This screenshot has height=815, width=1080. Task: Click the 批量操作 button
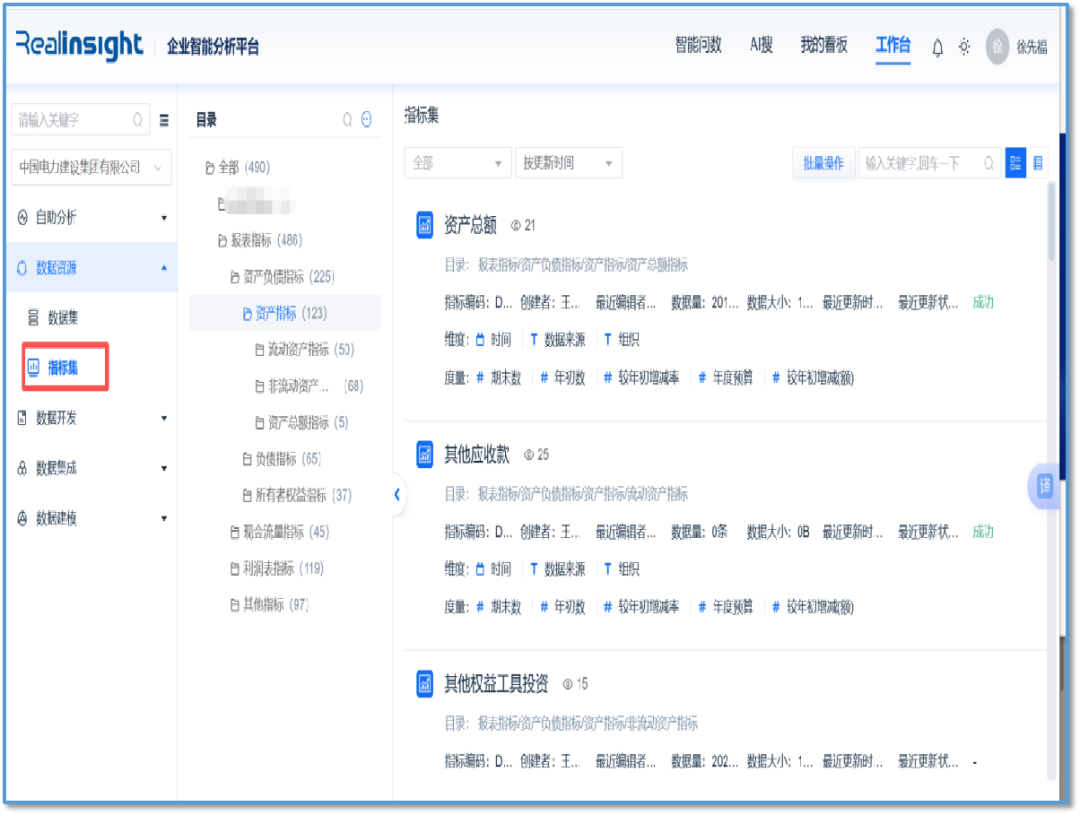click(x=823, y=163)
